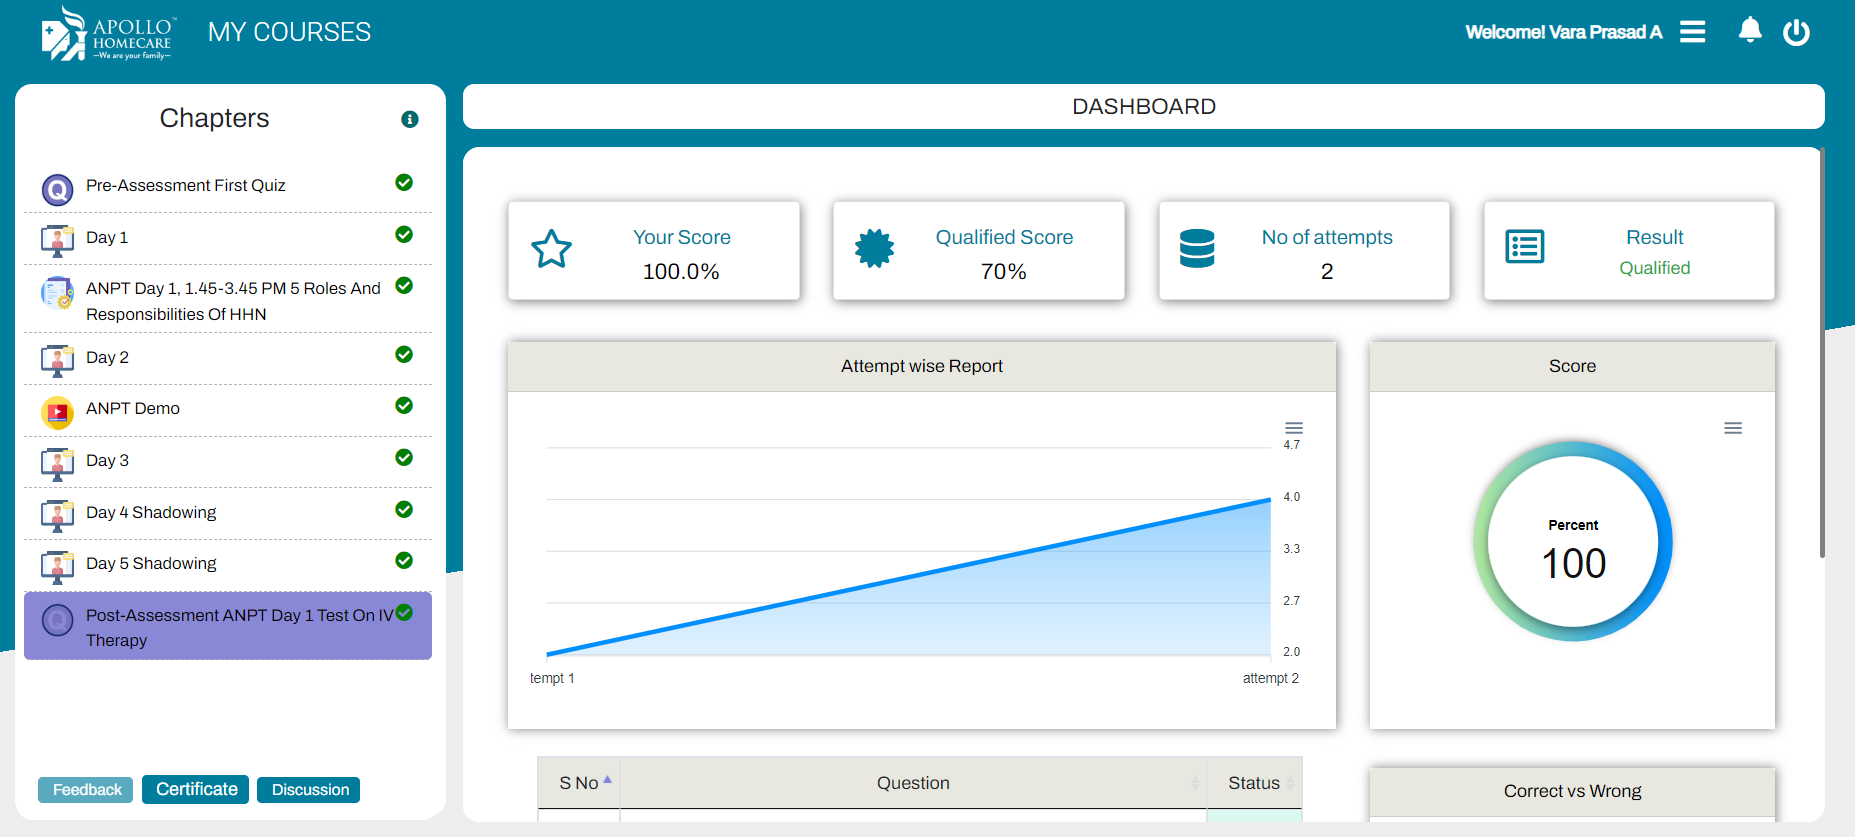This screenshot has width=1855, height=837.
Task: Click the completion checkmark for Day 3
Action: pos(404,457)
